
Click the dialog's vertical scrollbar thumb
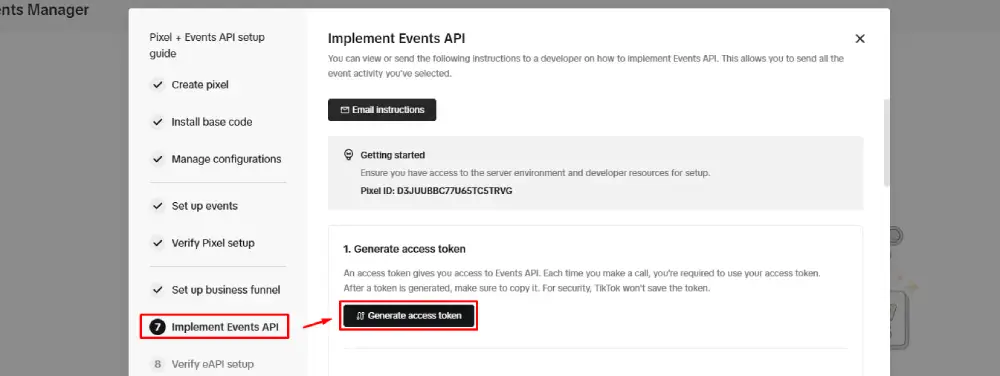(x=886, y=143)
